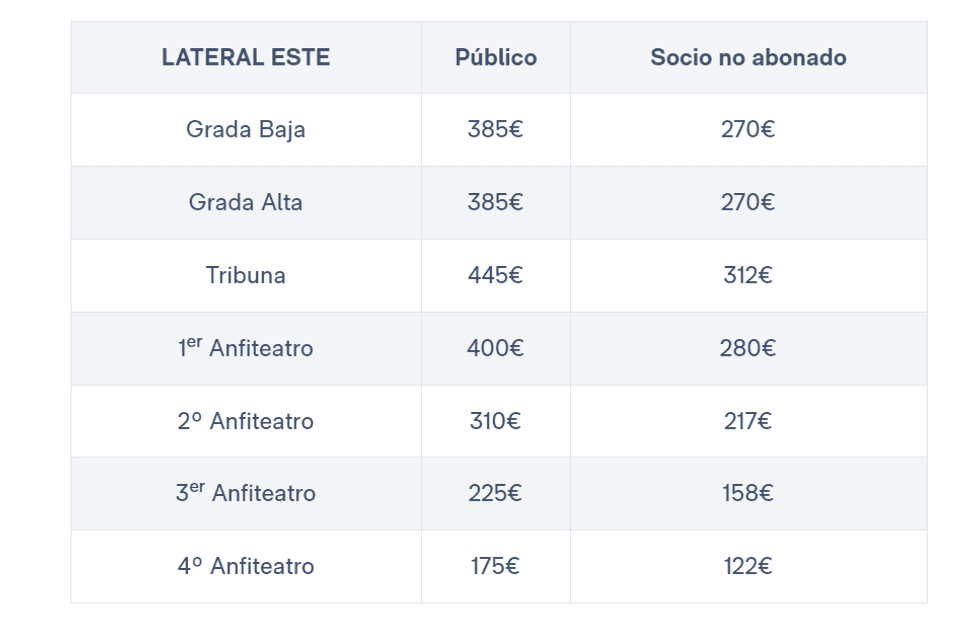Select the 280€ price cell
Screen dimensions: 980x630
748,349
